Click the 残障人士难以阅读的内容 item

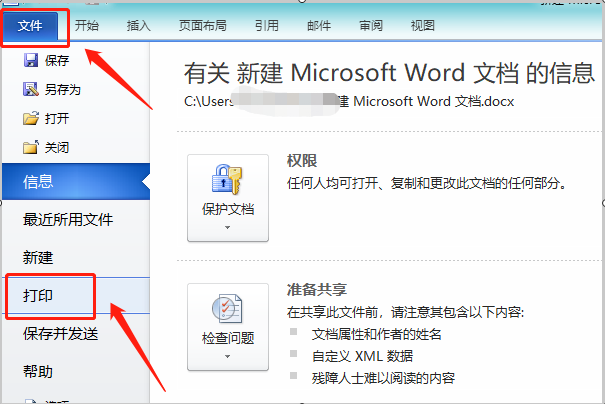(x=383, y=378)
